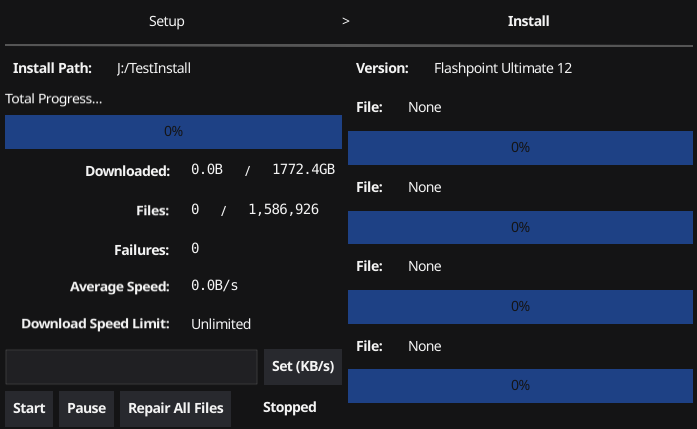This screenshot has height=429, width=697.
Task: Click the Flashpoint Ultimate 12 version text
Action: (502, 68)
